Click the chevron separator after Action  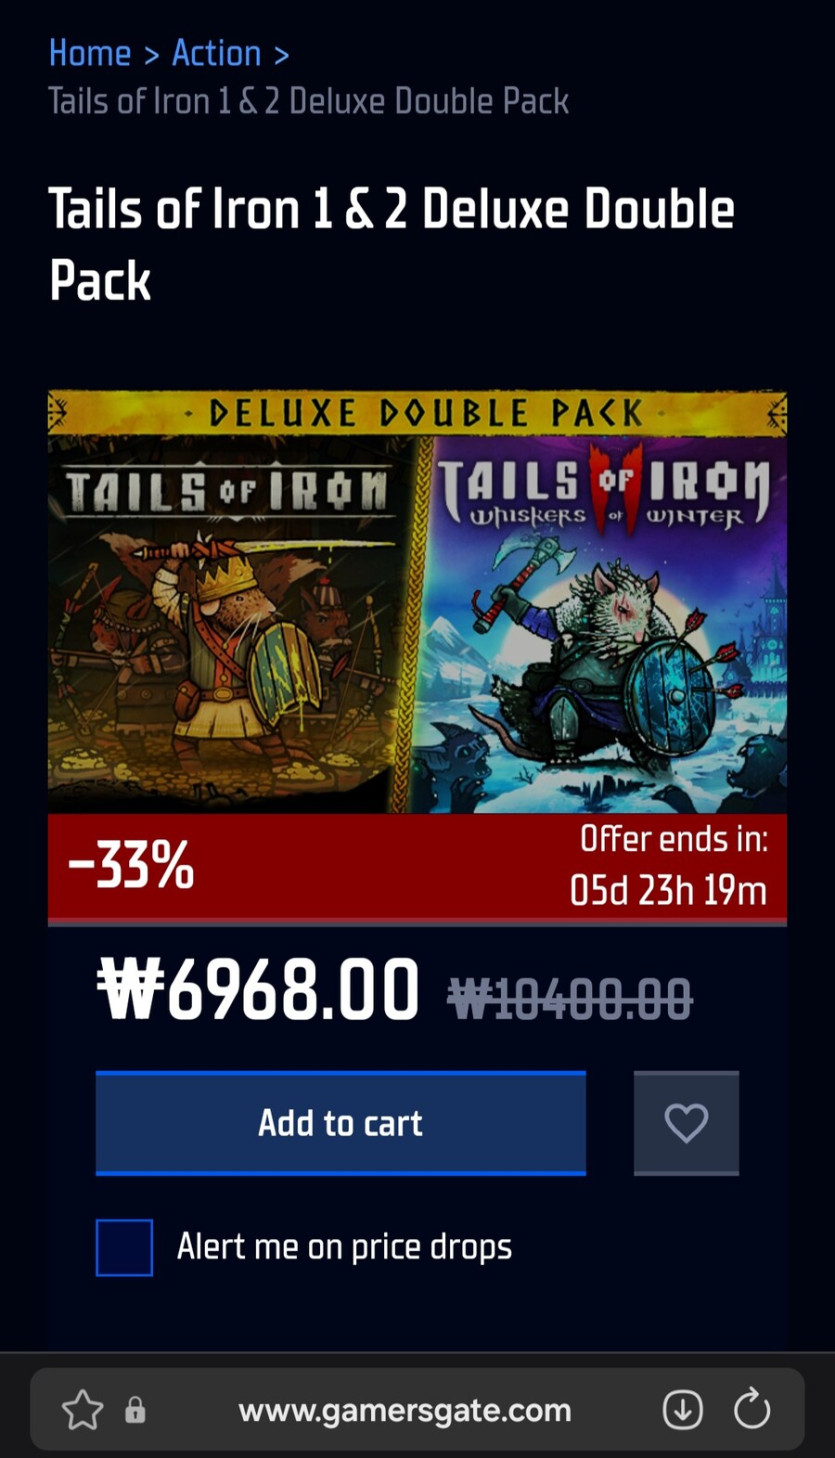[x=281, y=54]
